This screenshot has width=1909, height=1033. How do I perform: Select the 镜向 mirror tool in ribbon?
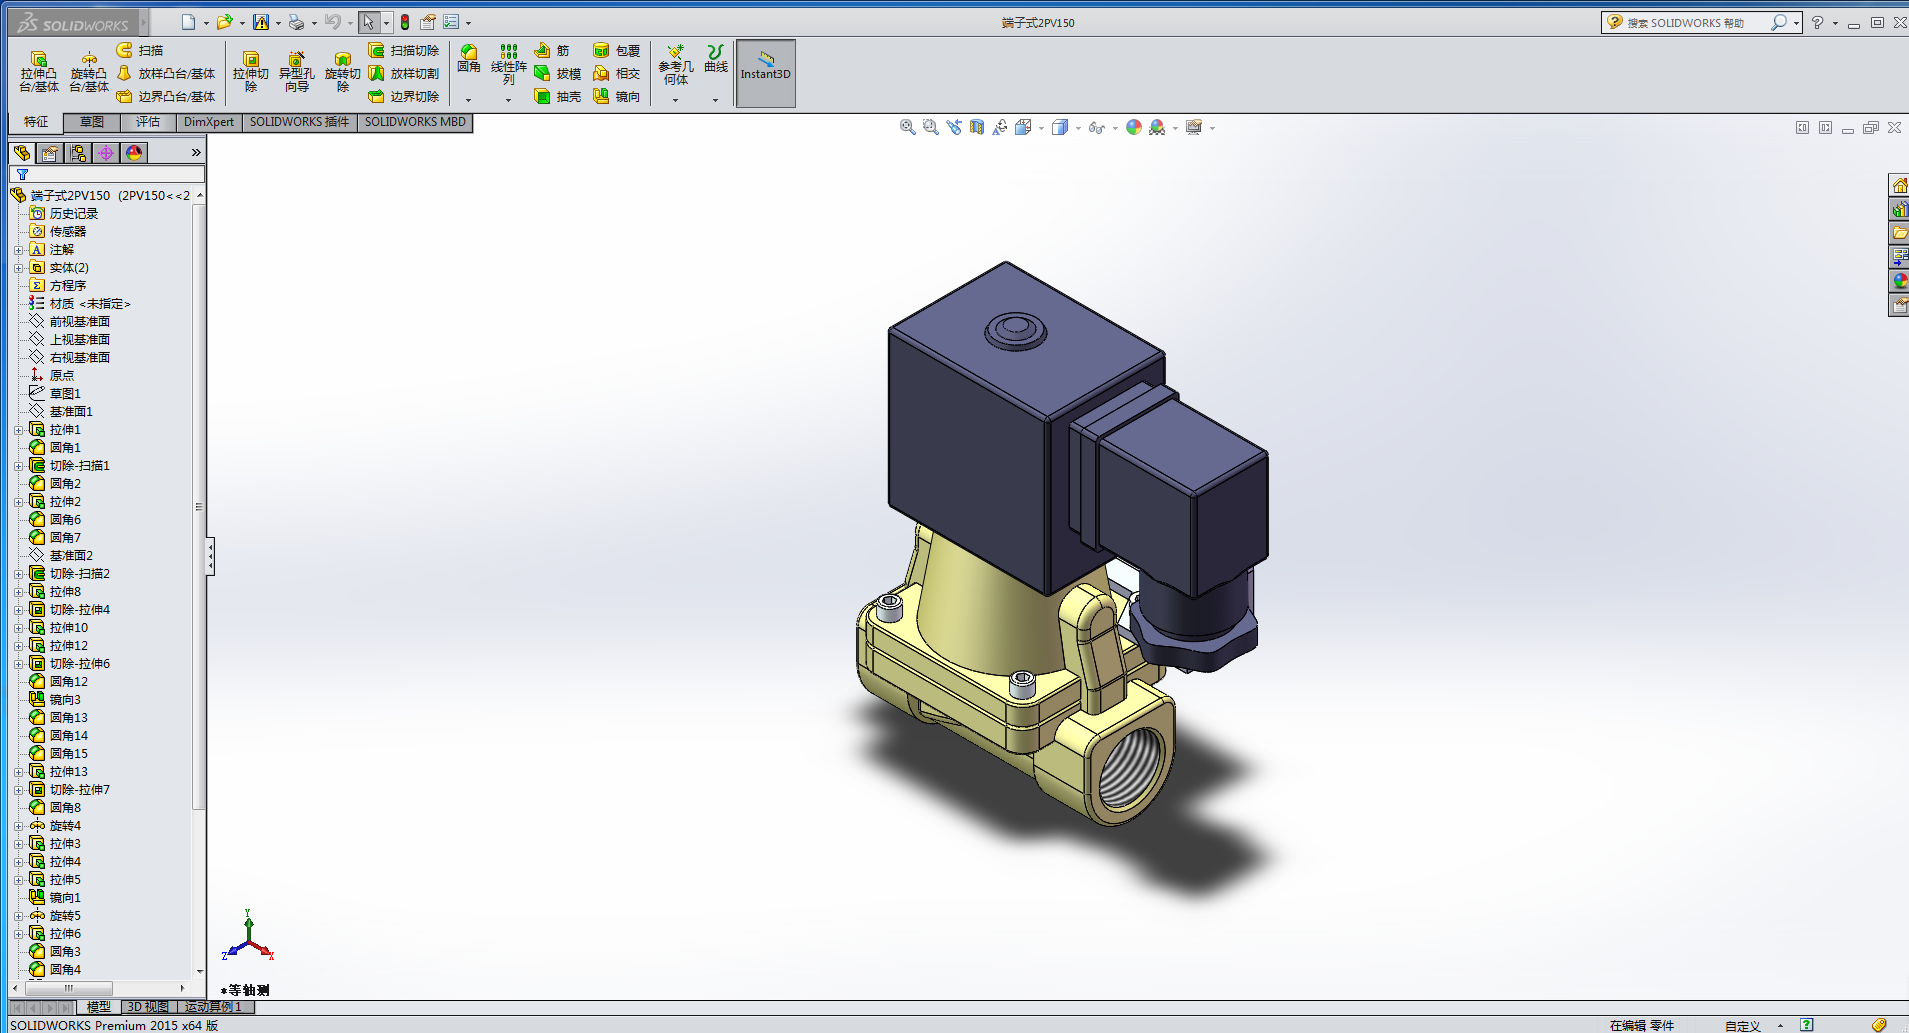click(x=616, y=97)
